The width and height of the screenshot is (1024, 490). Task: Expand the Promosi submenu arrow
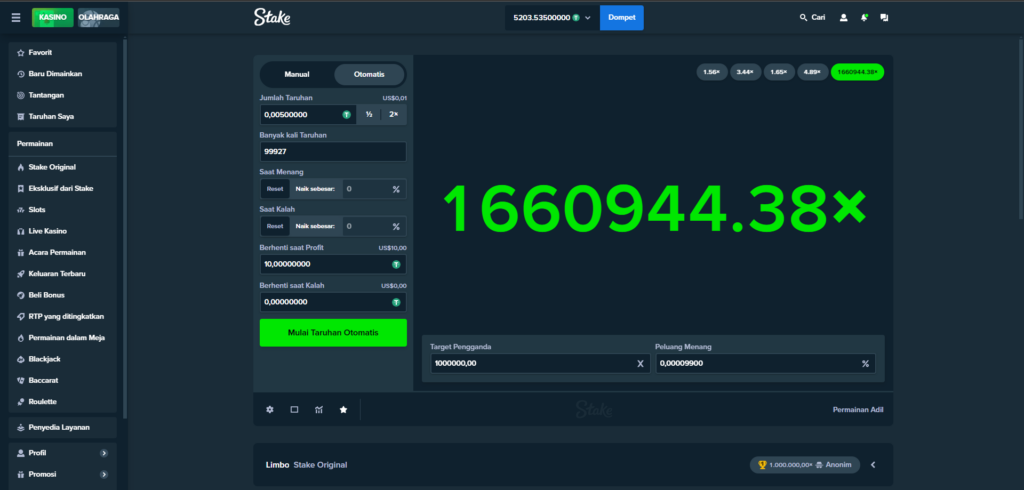(x=104, y=474)
